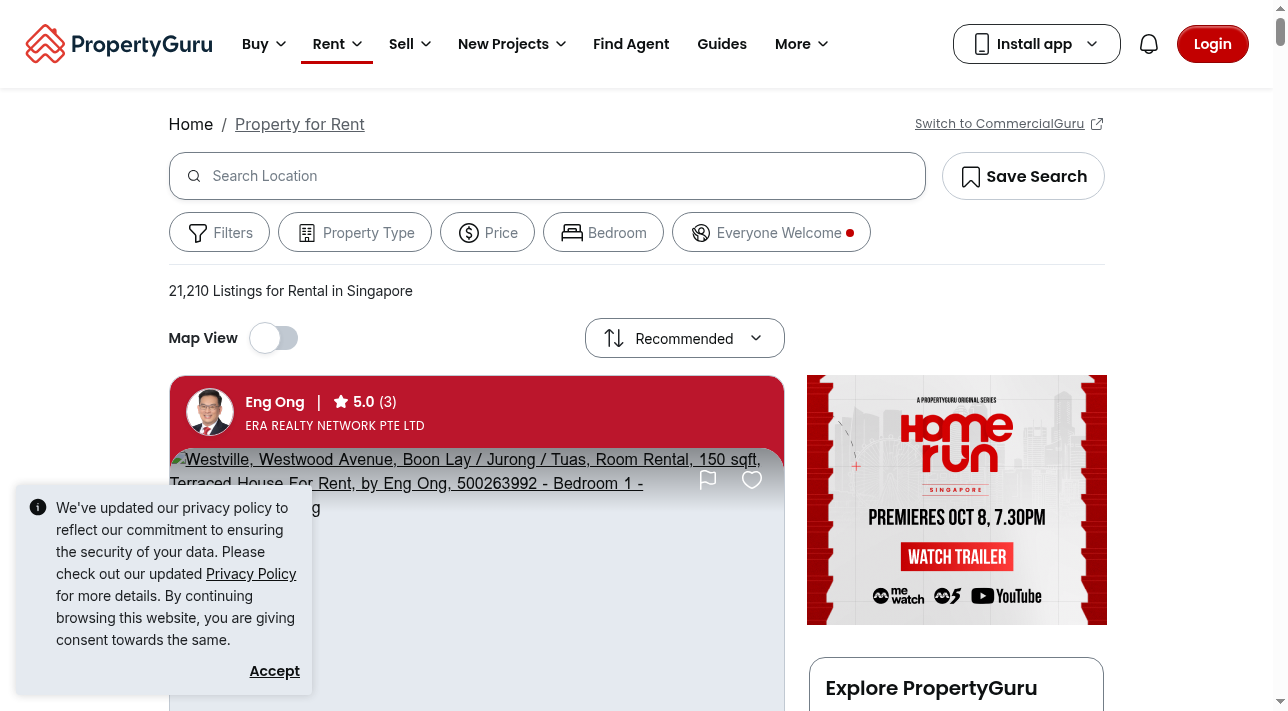Click the dollar Price icon
This screenshot has width=1288, height=711.
[x=469, y=233]
